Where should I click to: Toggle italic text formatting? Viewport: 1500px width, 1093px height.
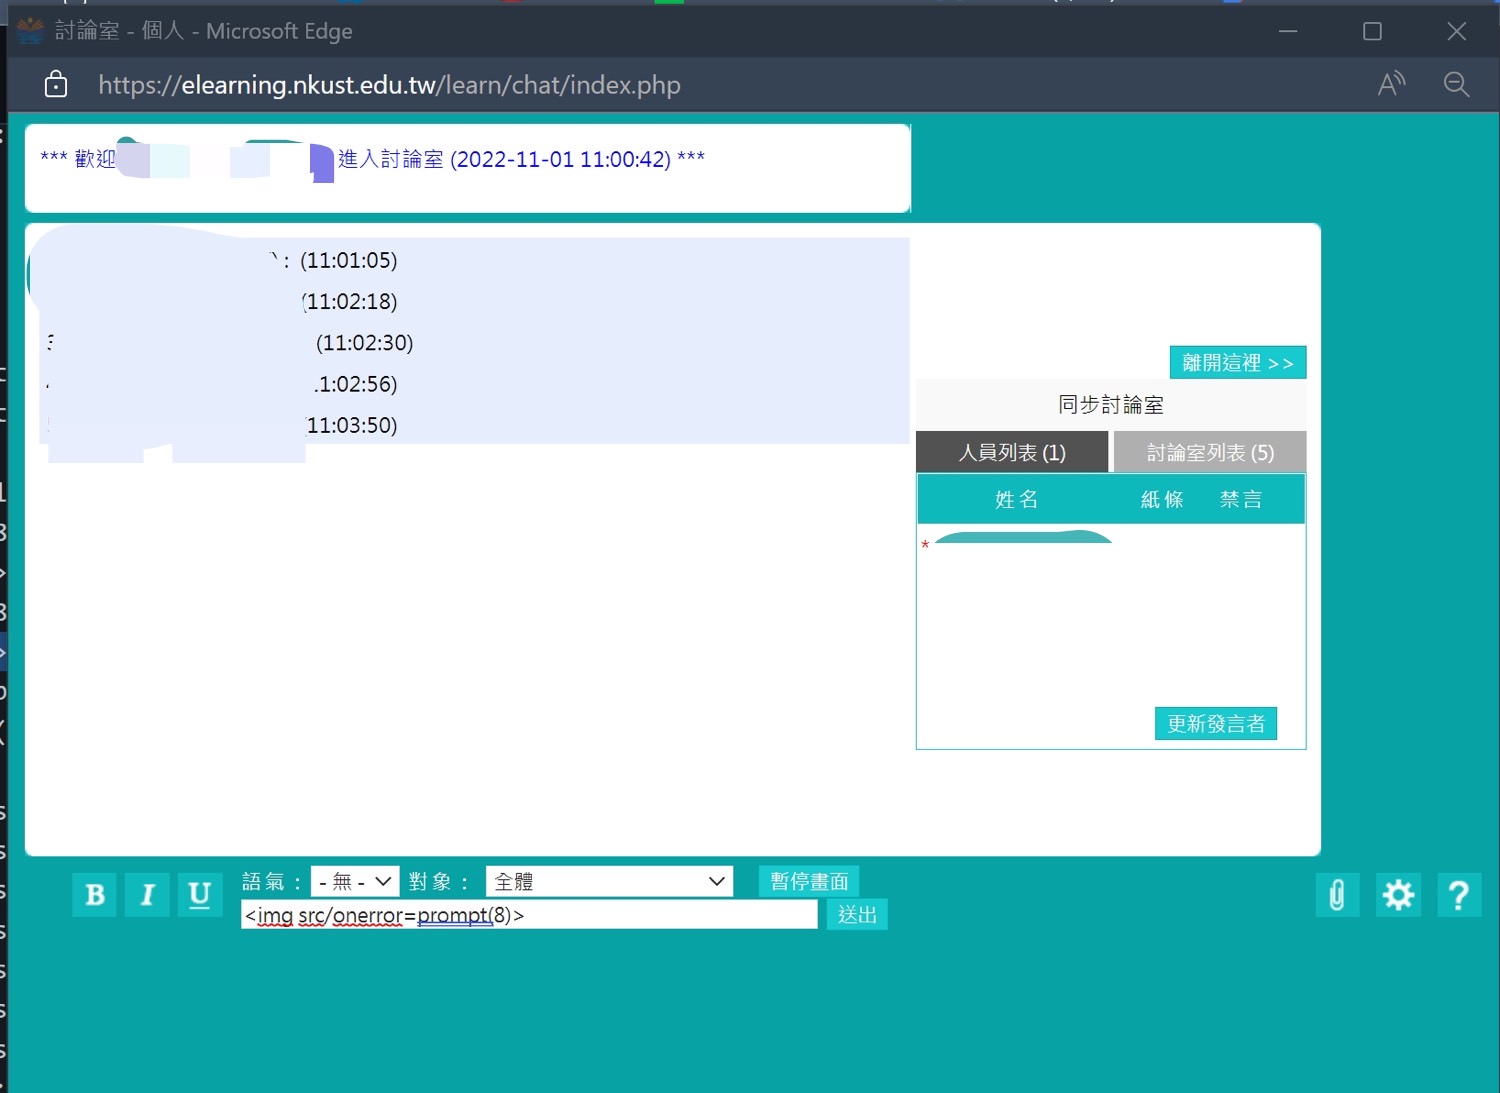(x=147, y=894)
